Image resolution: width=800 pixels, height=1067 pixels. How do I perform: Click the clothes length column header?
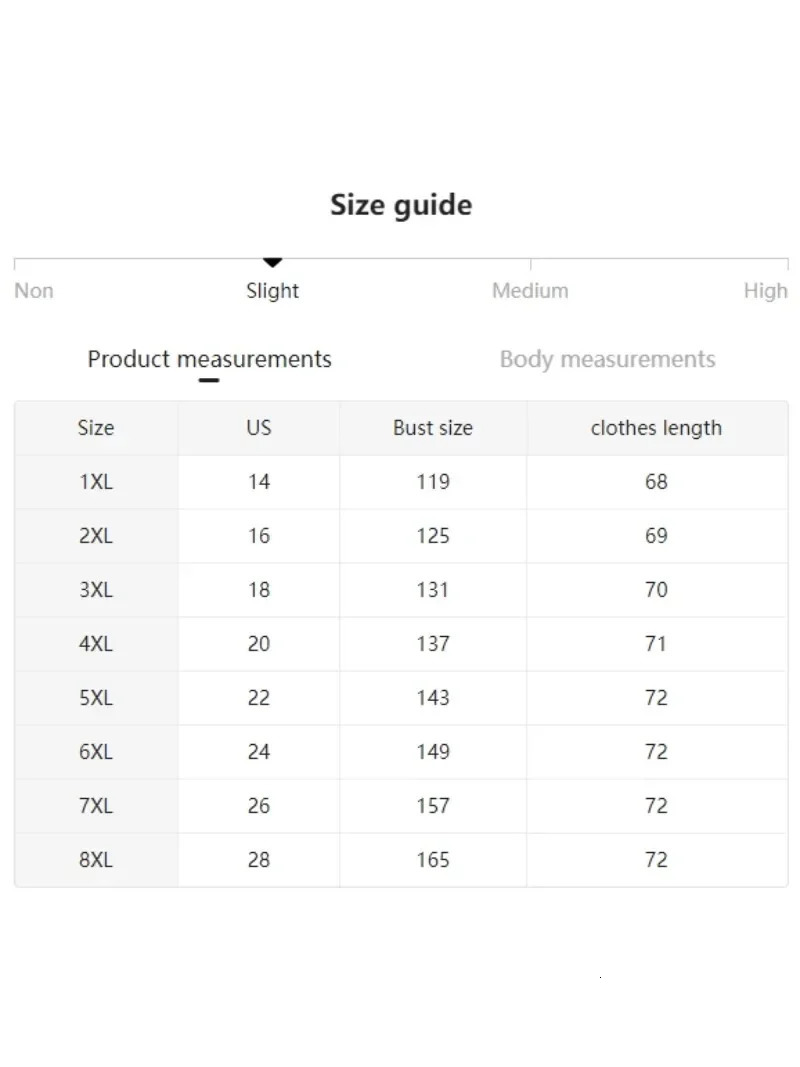(x=656, y=428)
